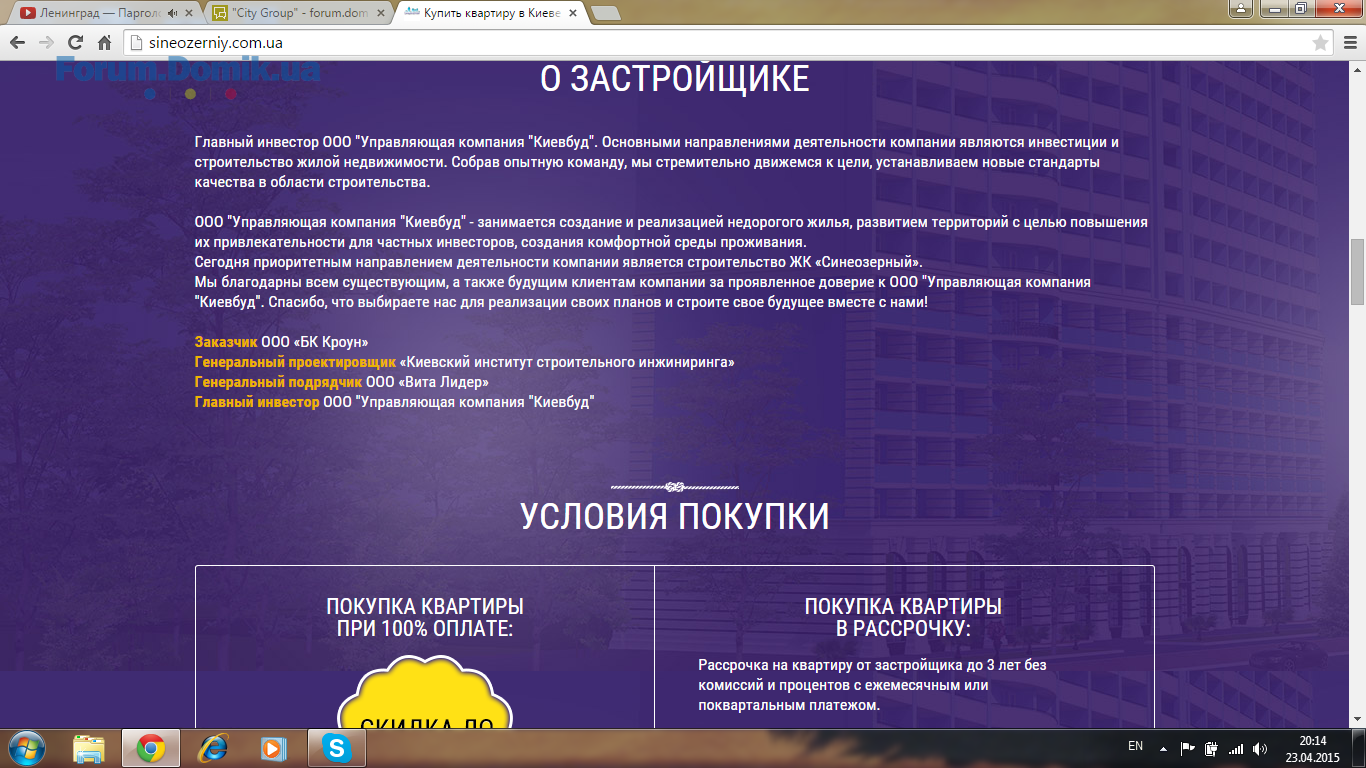Open the browser home page icon

click(x=104, y=43)
